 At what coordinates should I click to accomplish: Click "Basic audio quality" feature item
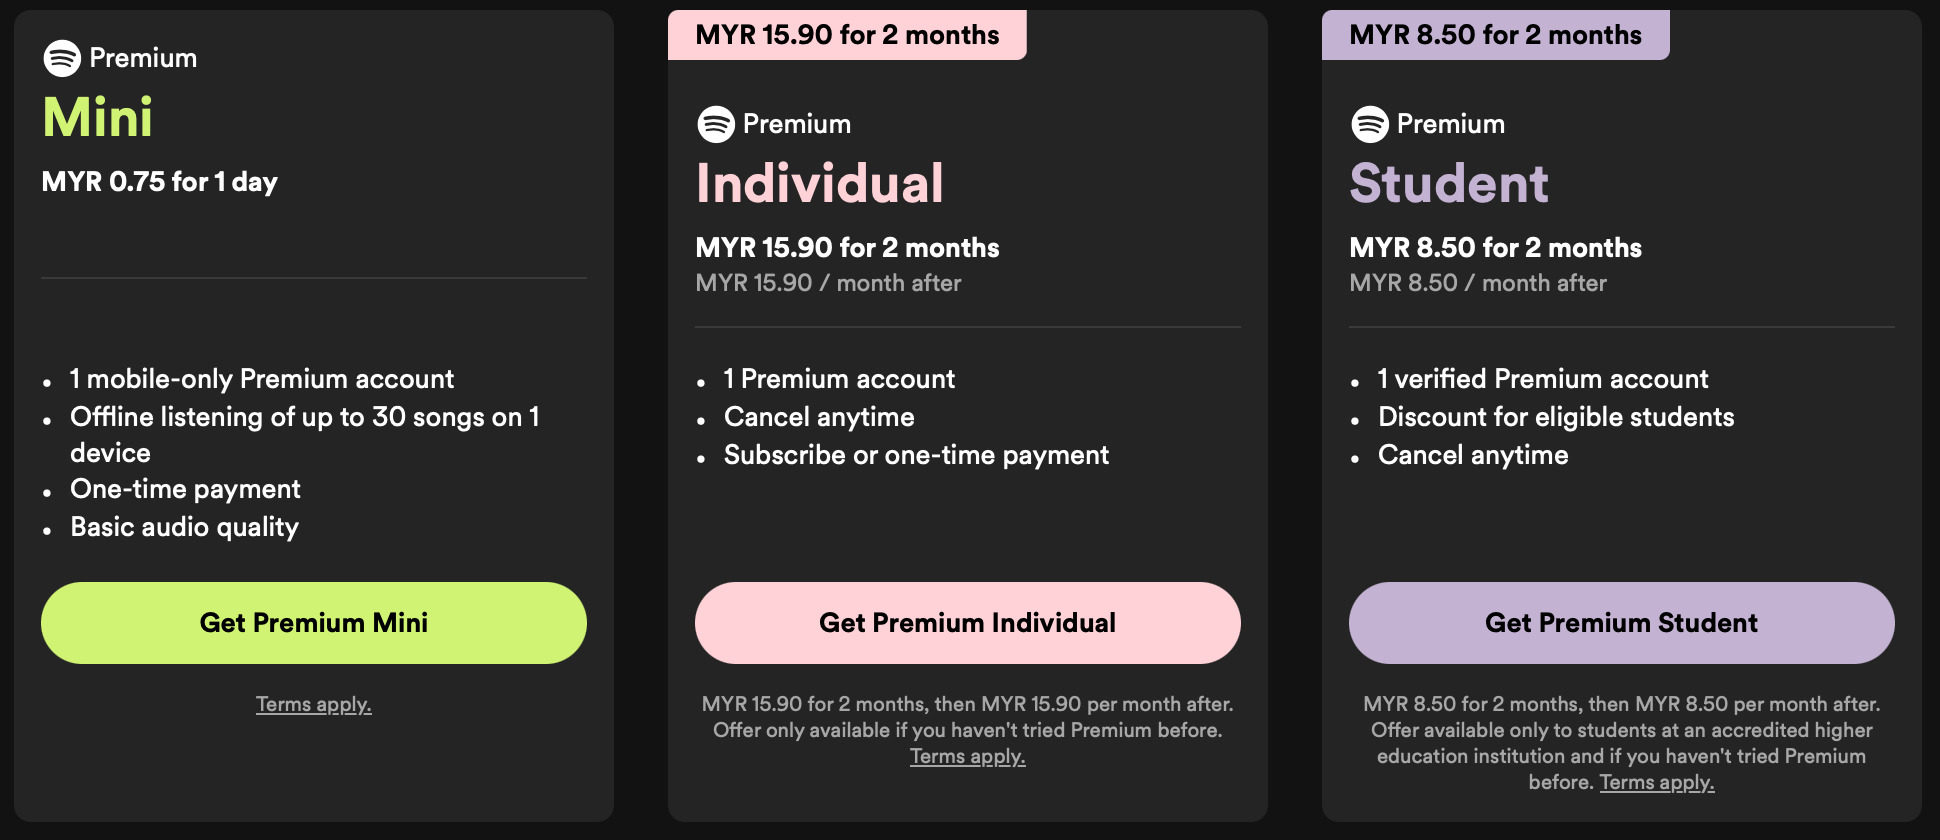click(184, 527)
